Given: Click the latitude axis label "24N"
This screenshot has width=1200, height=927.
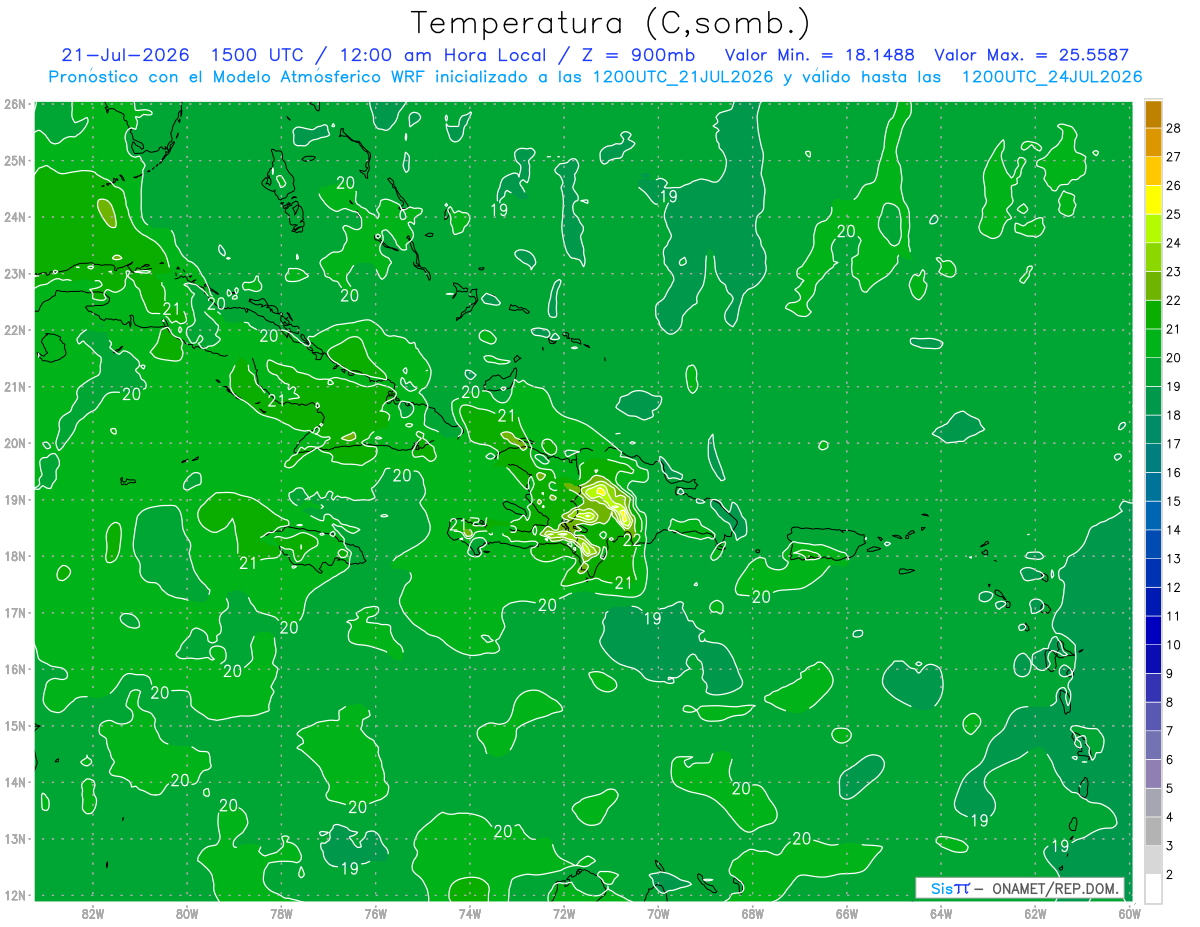Looking at the screenshot, I should tap(15, 217).
